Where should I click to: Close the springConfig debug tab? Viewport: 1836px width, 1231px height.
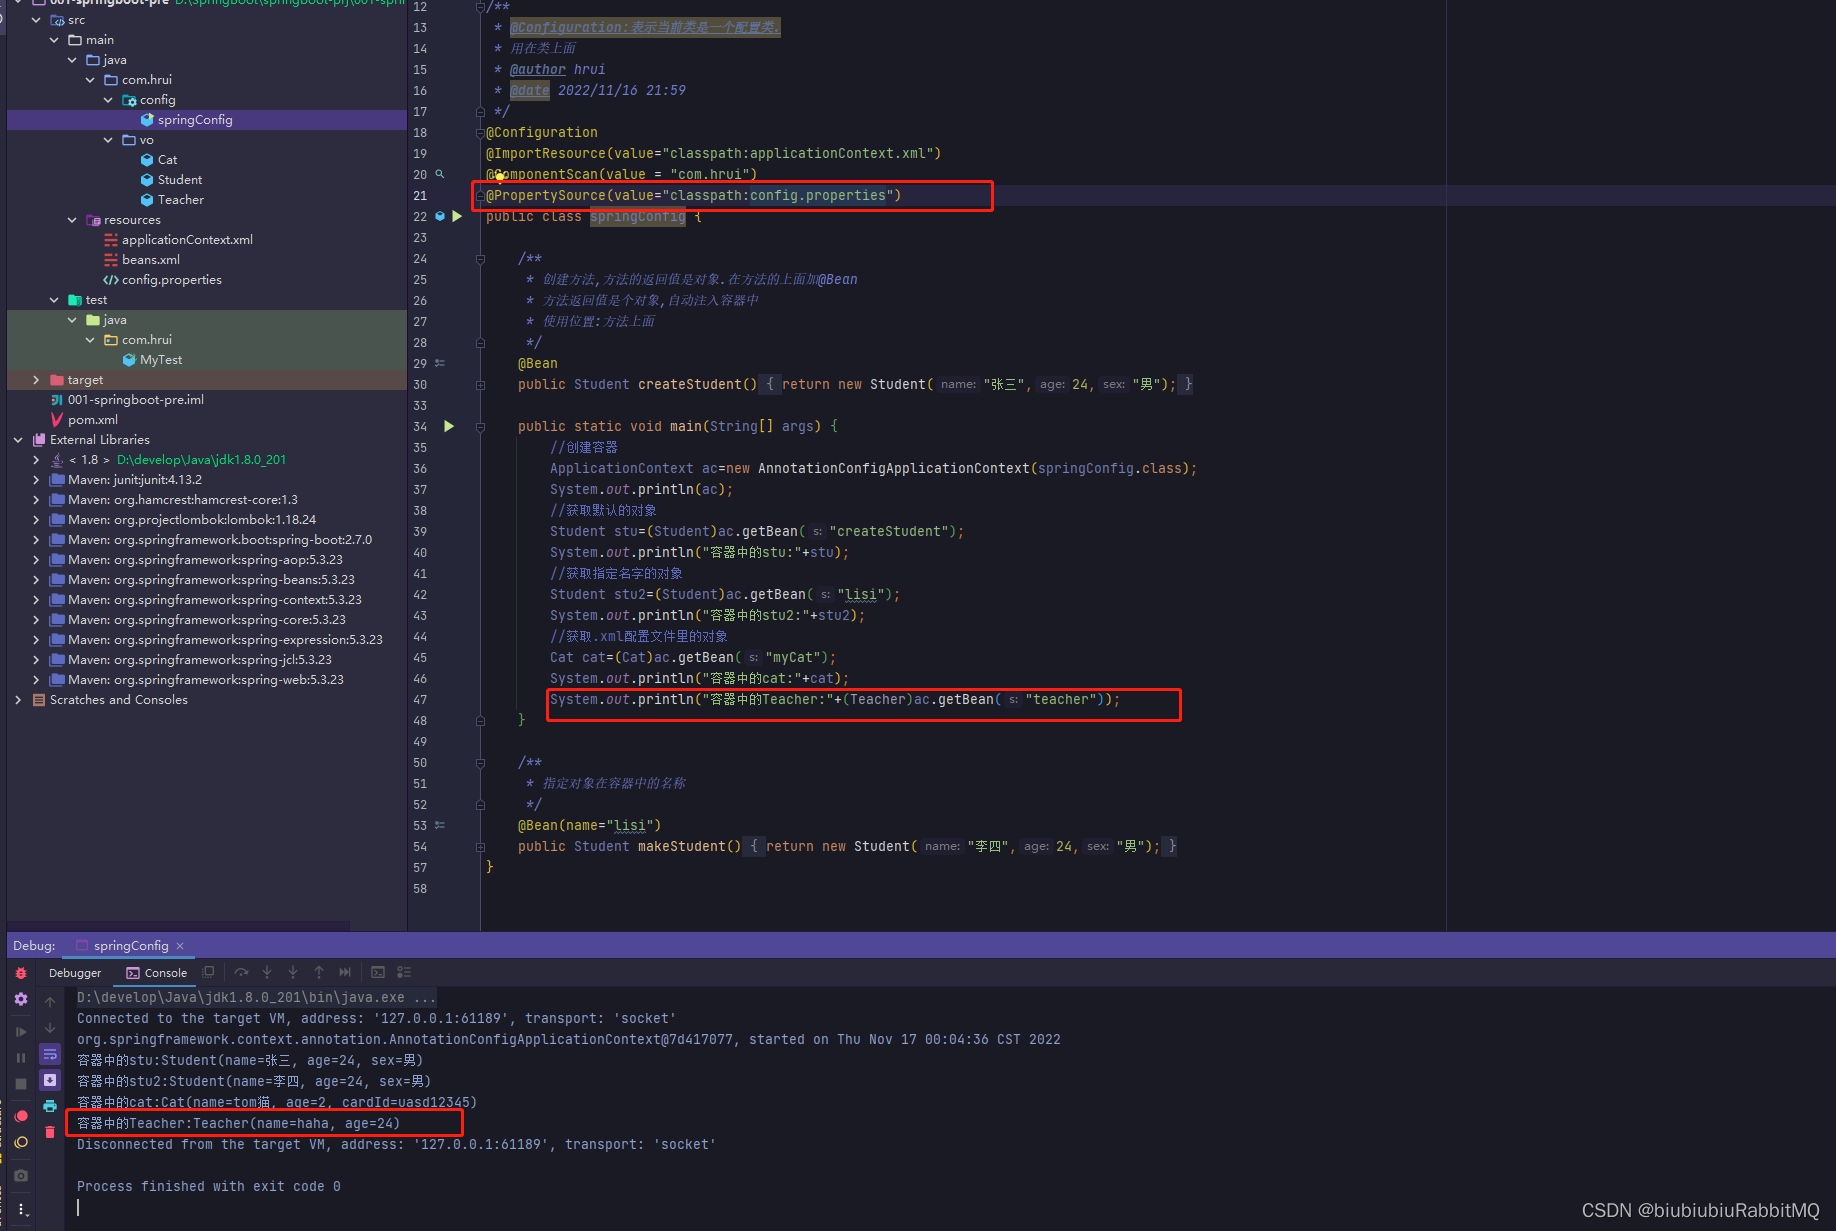tap(180, 946)
